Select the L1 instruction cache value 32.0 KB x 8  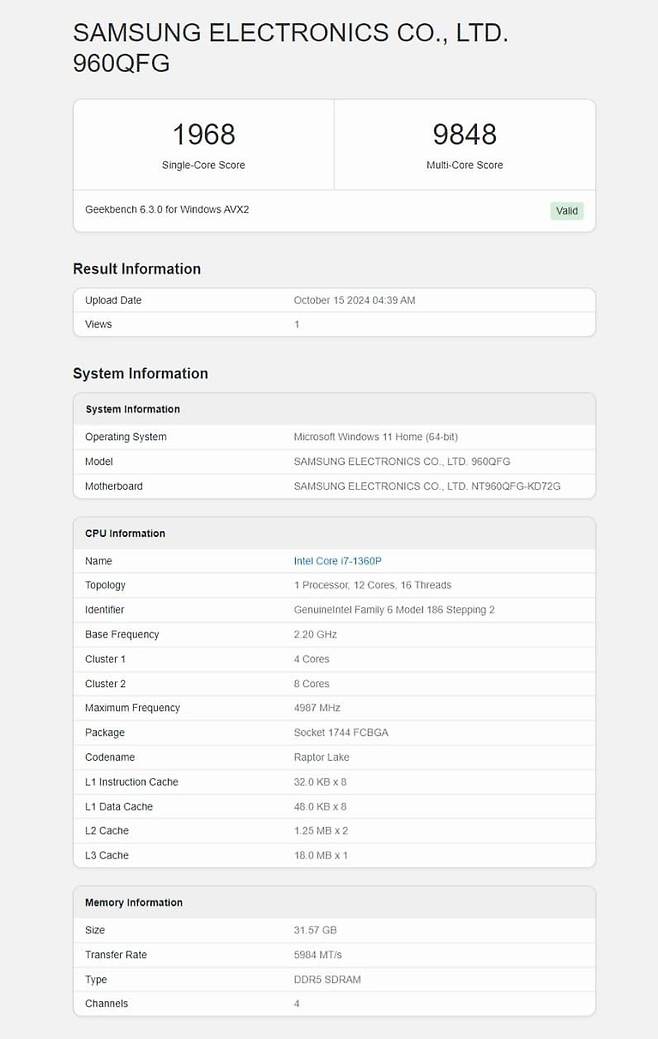click(x=320, y=782)
